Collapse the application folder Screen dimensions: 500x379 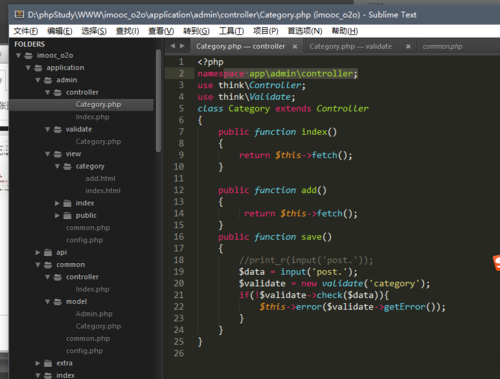coord(28,68)
